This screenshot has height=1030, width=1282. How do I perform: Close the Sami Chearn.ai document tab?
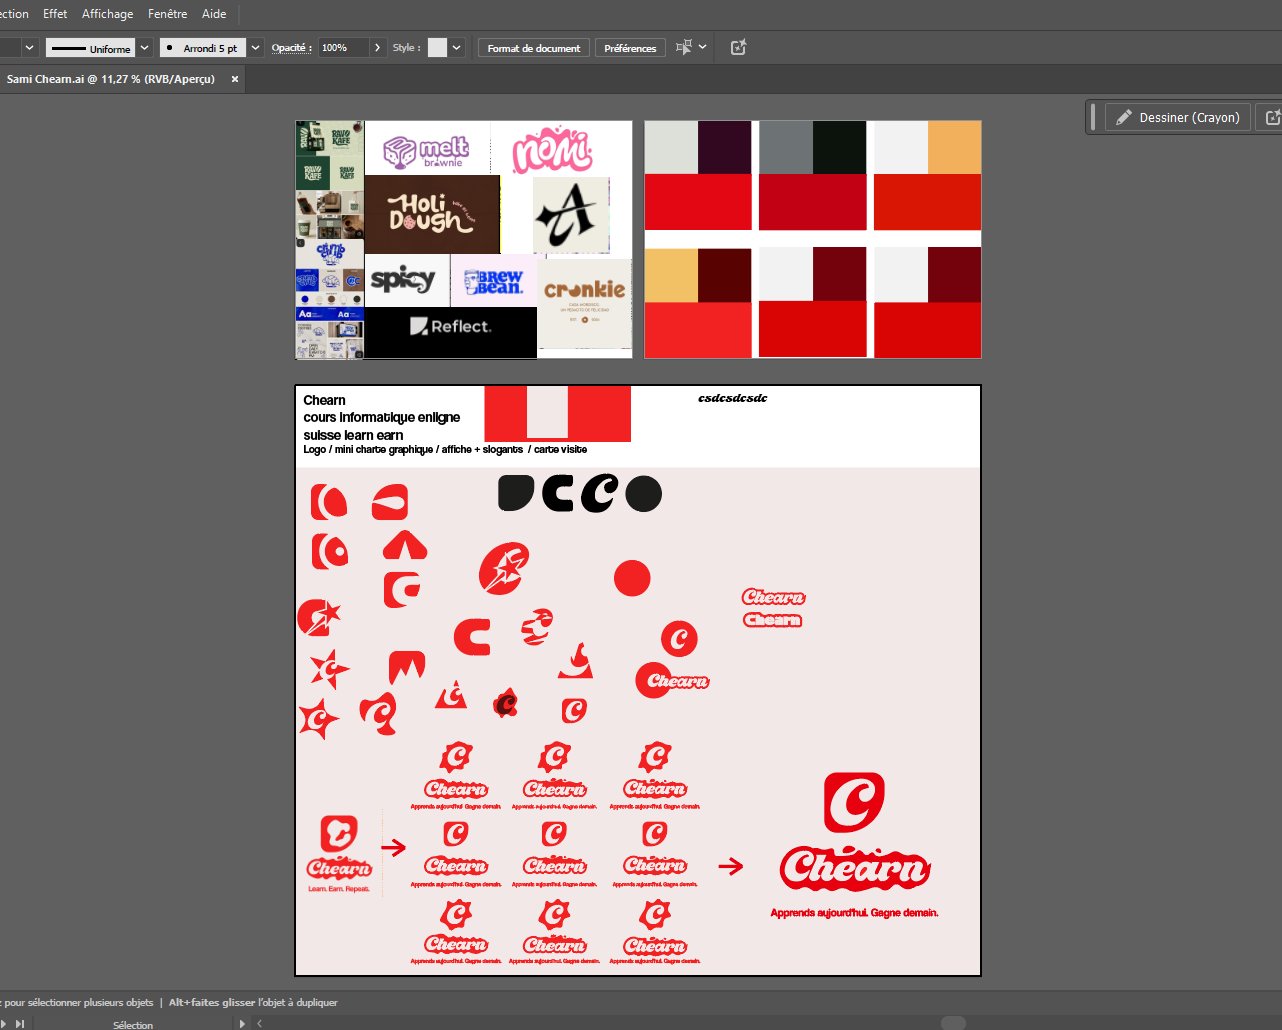click(235, 79)
